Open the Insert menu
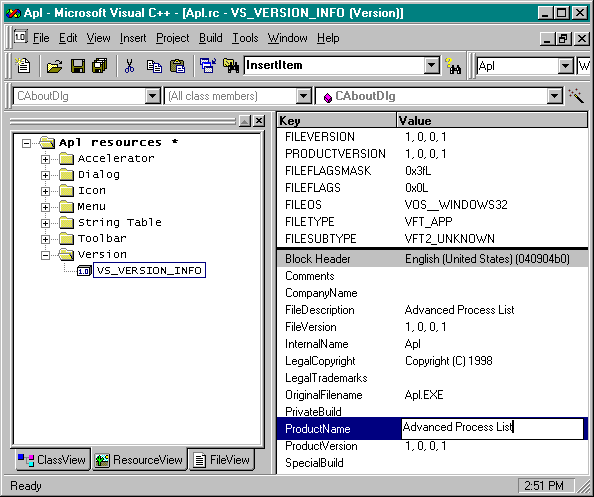The width and height of the screenshot is (594, 497). pyautogui.click(x=133, y=38)
